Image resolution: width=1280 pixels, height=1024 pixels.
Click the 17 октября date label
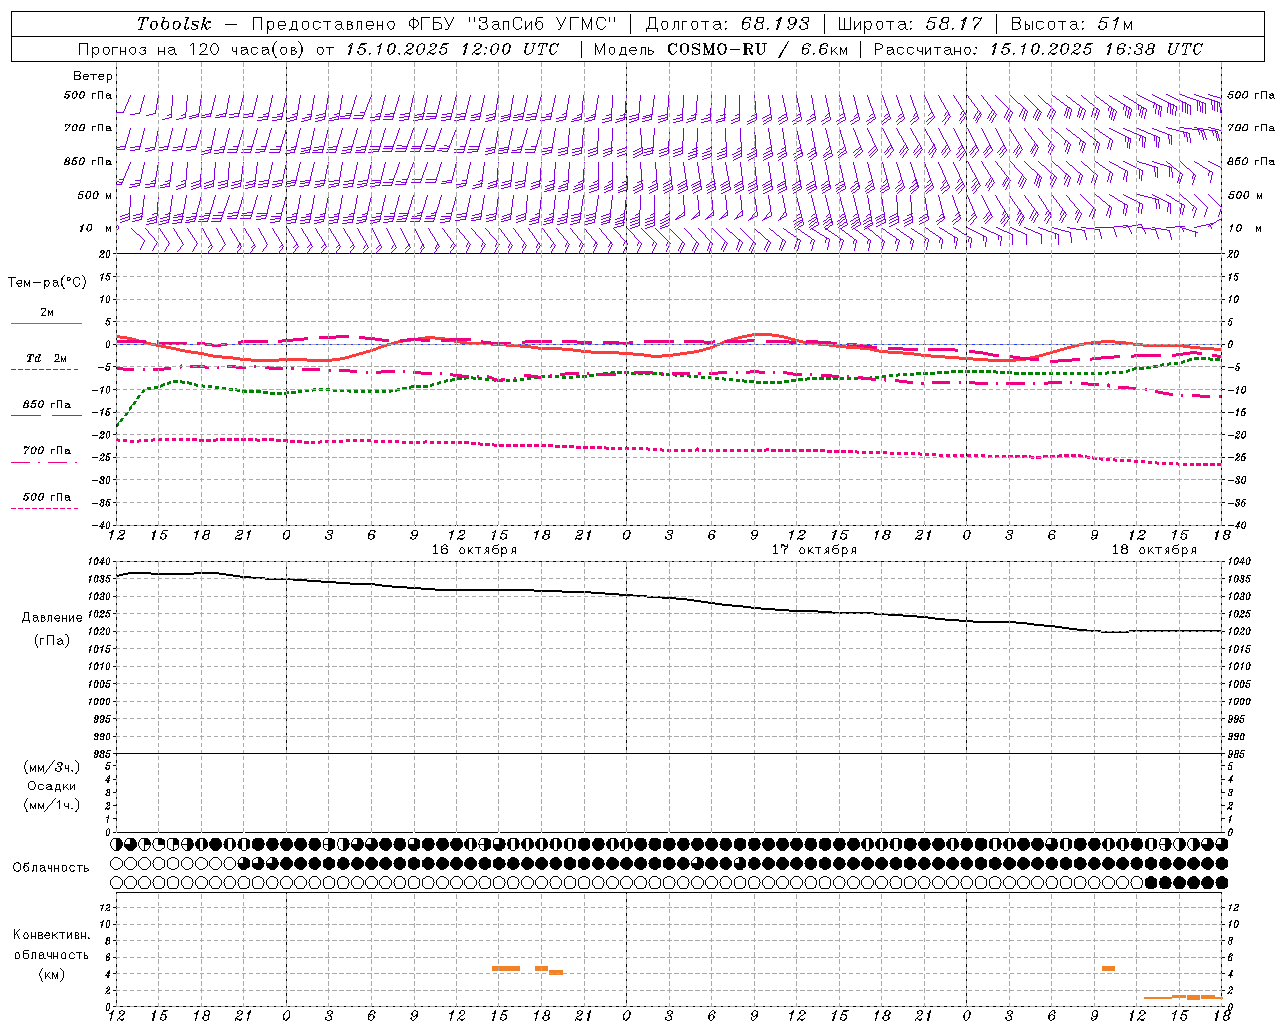[x=814, y=550]
